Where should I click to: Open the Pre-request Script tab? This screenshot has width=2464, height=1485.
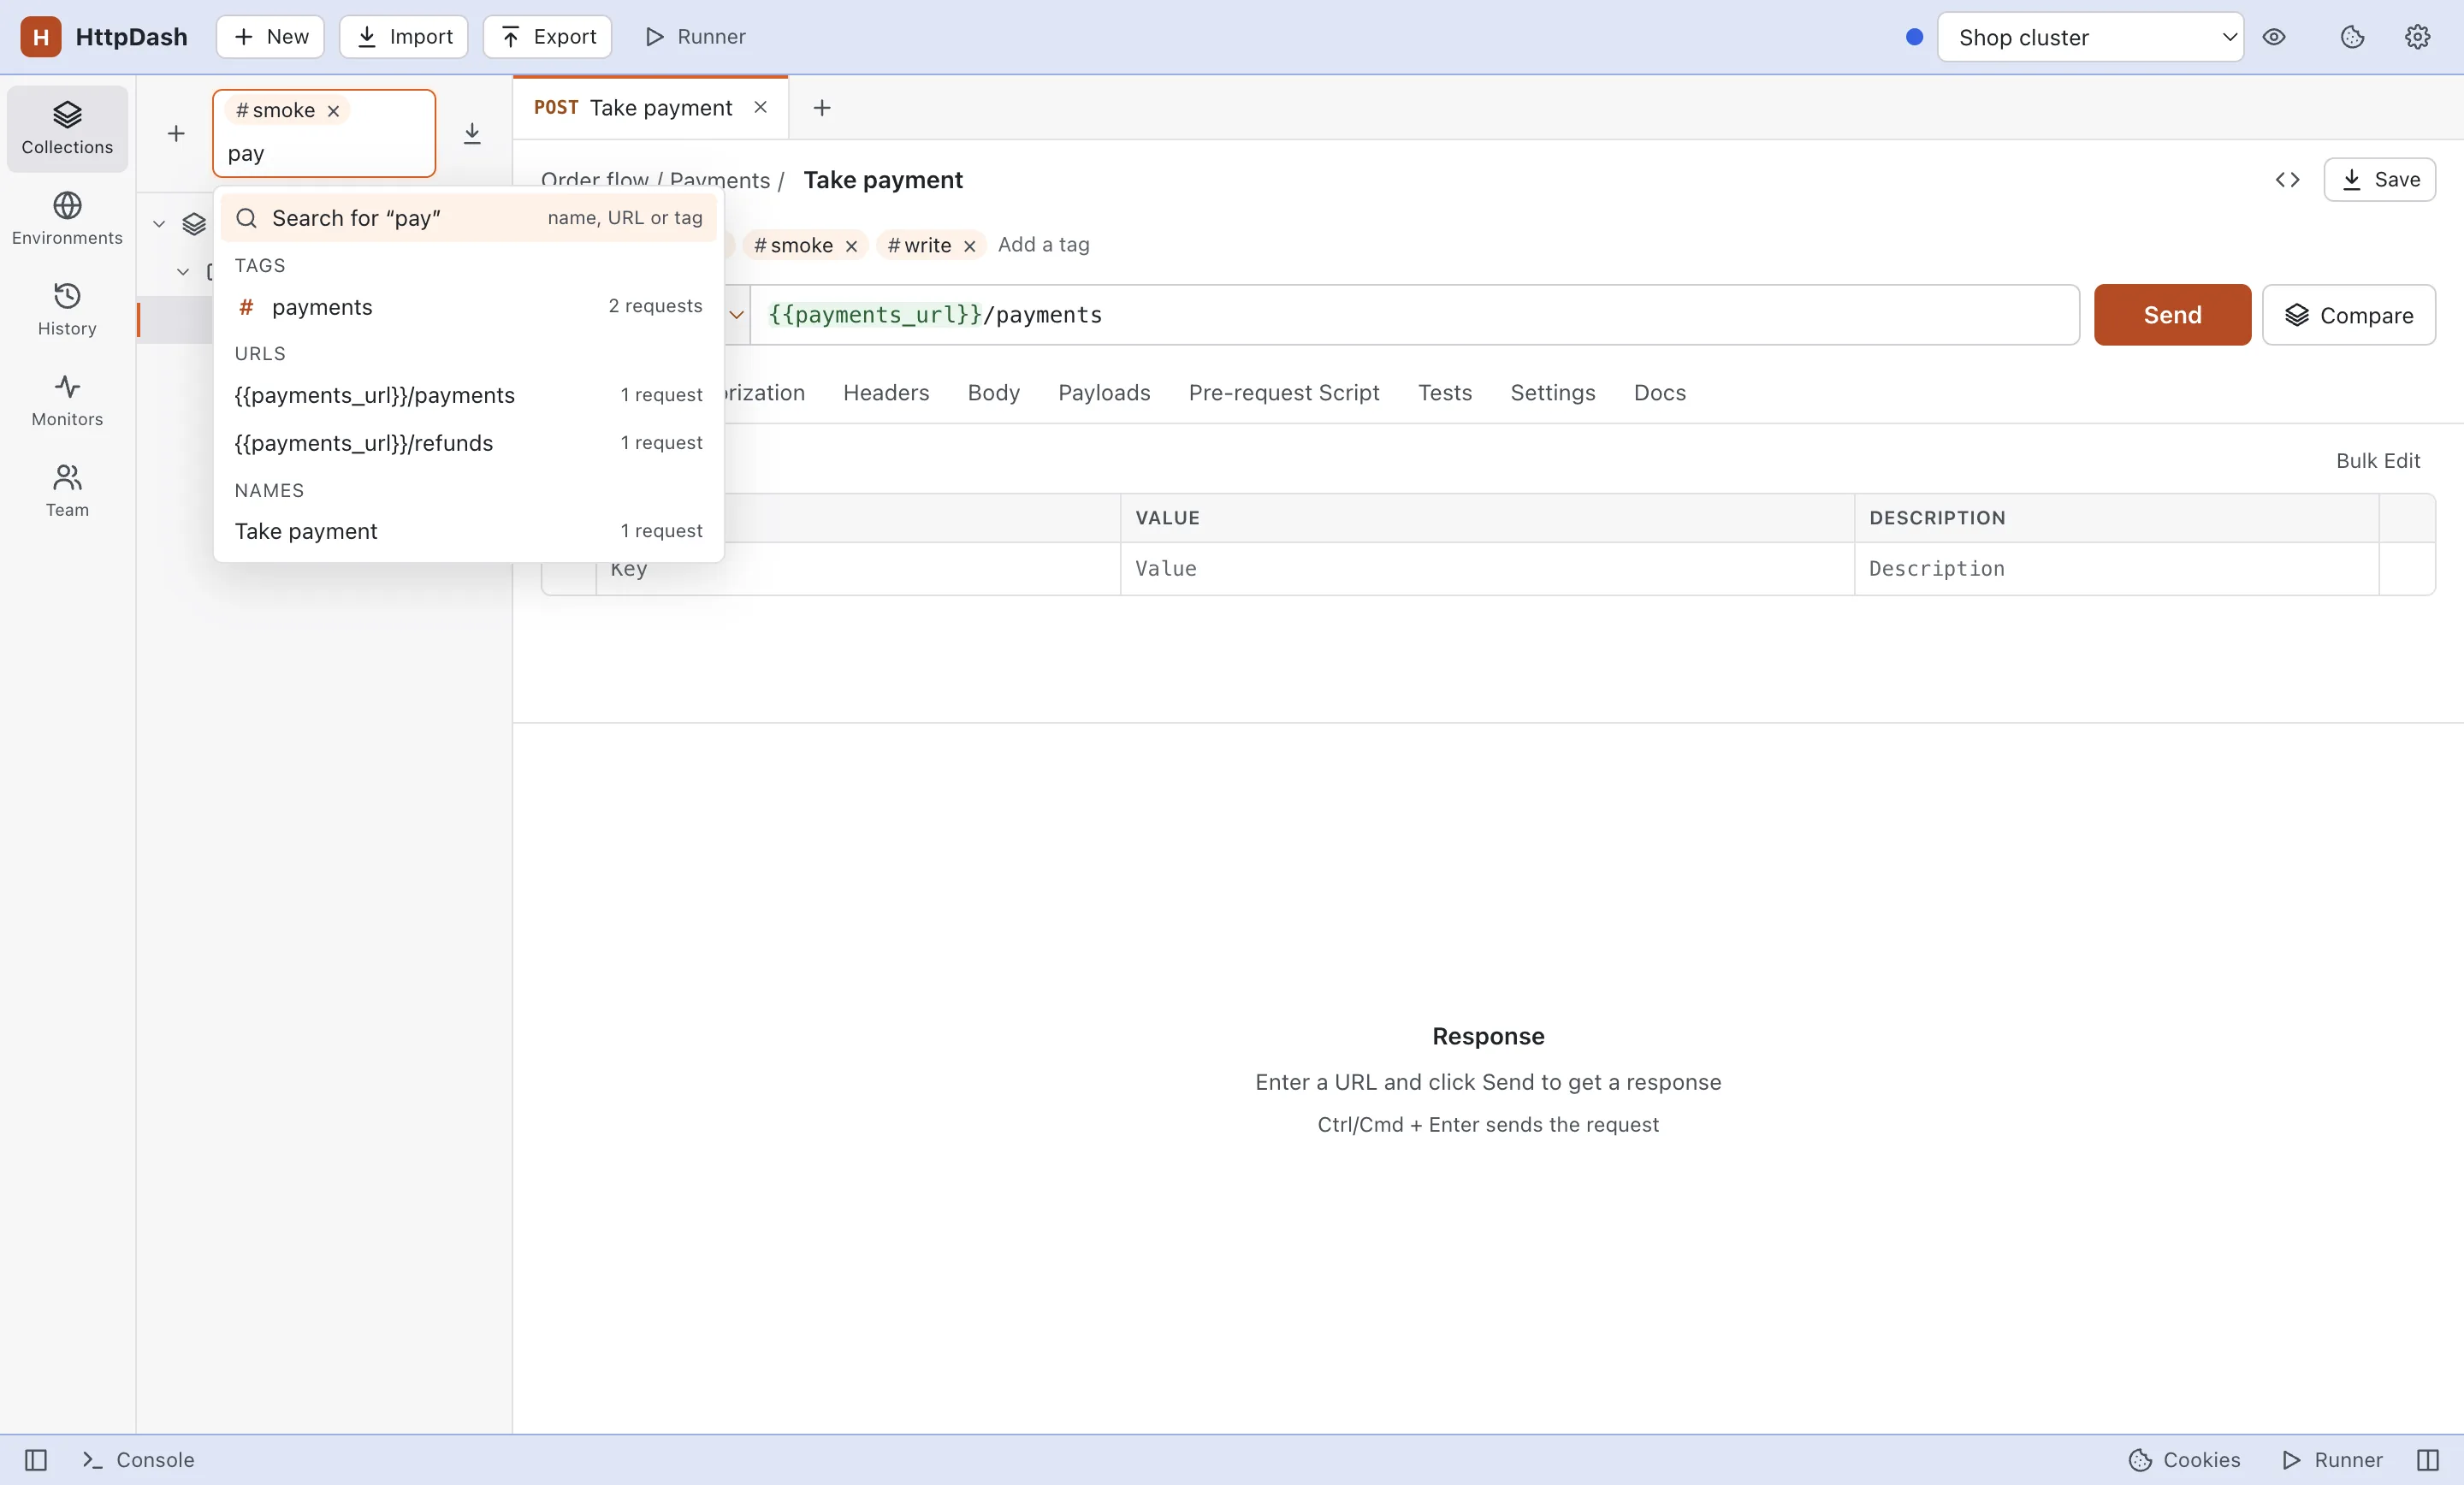click(x=1284, y=392)
